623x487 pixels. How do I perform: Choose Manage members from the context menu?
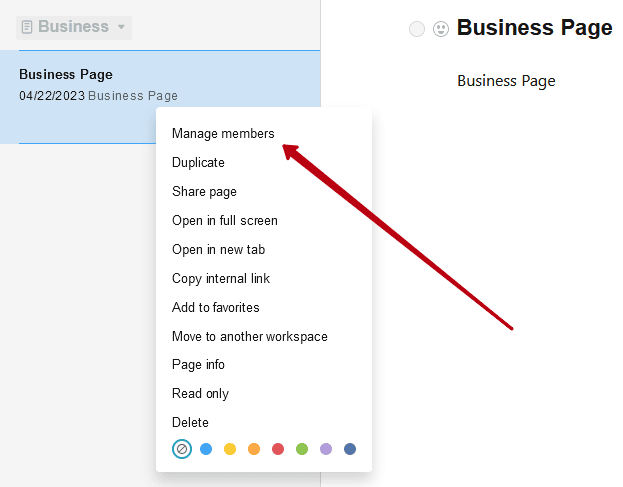pos(223,133)
